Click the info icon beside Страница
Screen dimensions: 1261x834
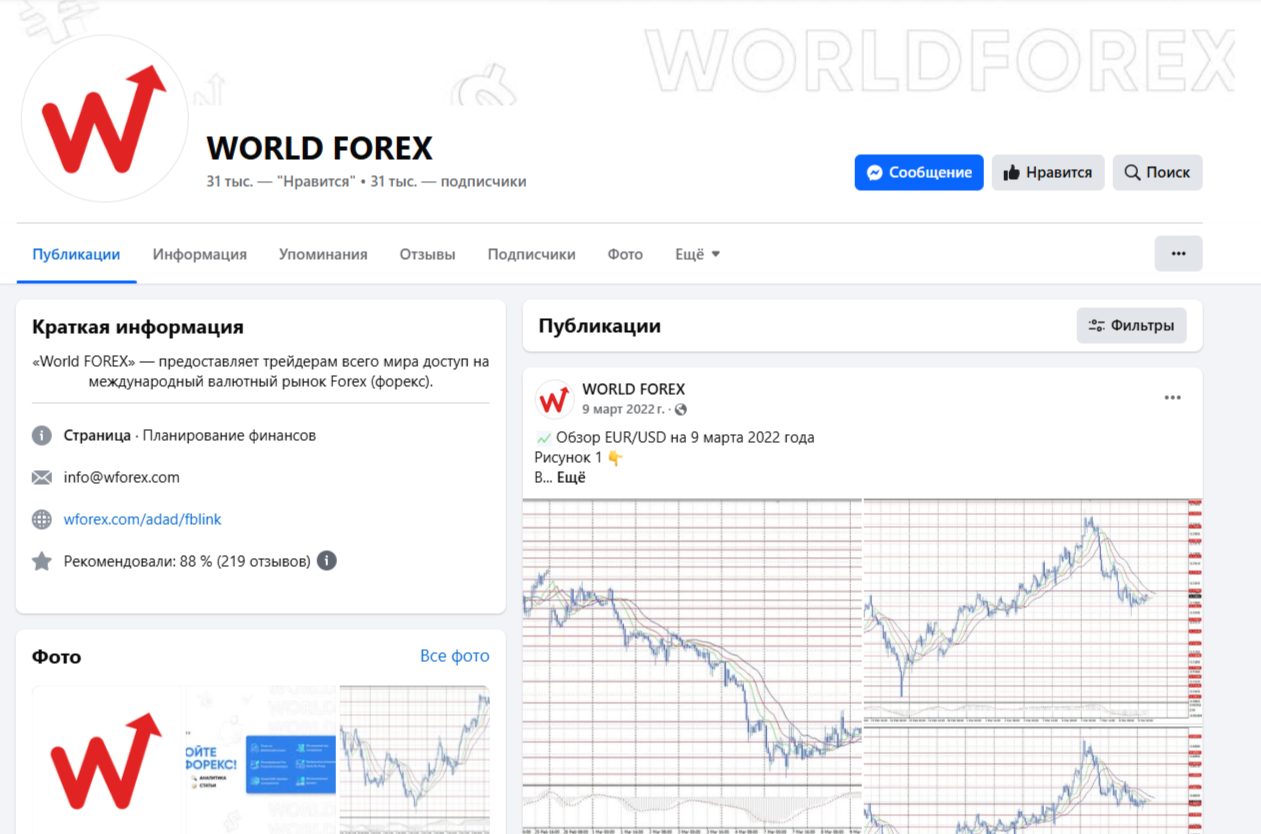point(41,436)
